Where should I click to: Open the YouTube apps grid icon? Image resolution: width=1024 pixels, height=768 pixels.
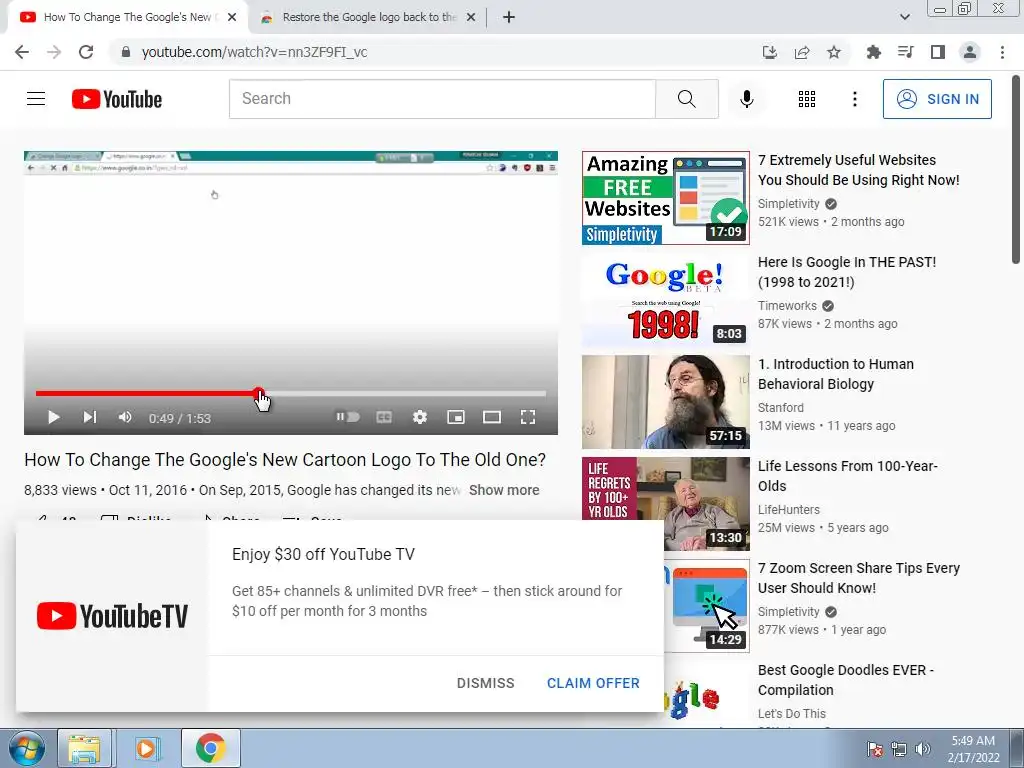[807, 99]
